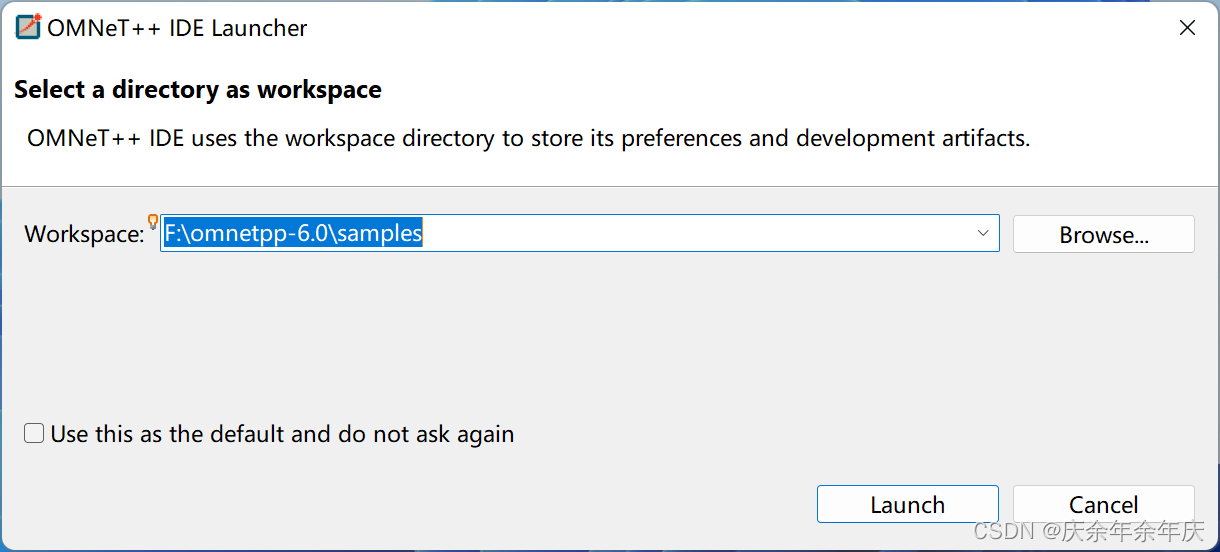
Task: Expand the Workspace path dropdown arrow
Action: (x=983, y=234)
